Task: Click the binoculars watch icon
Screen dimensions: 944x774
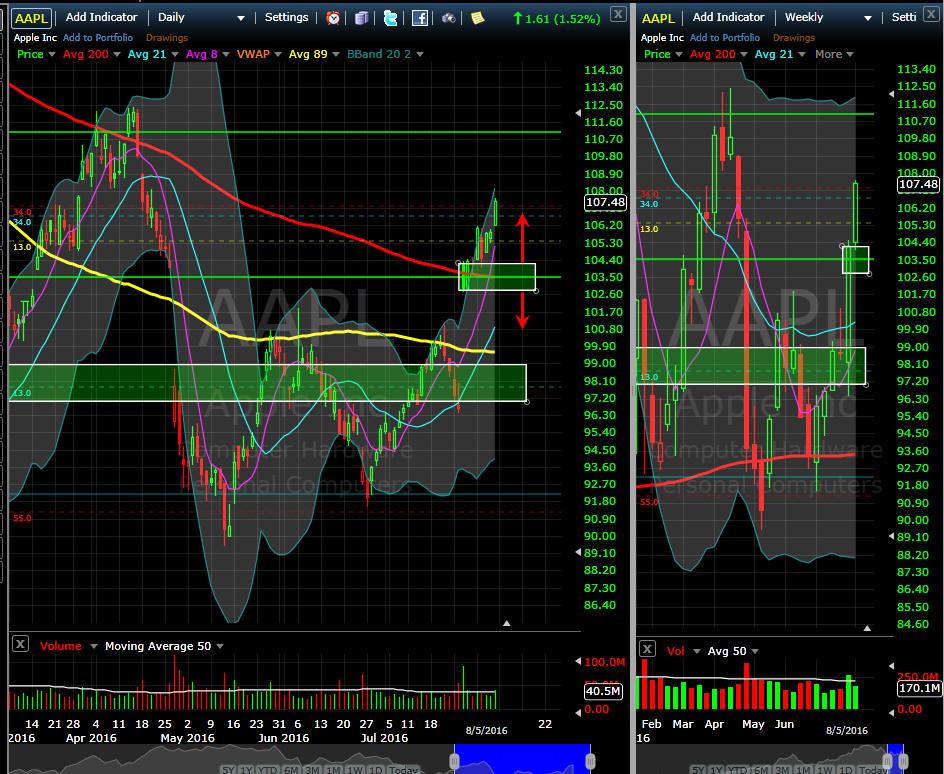Action: (449, 18)
